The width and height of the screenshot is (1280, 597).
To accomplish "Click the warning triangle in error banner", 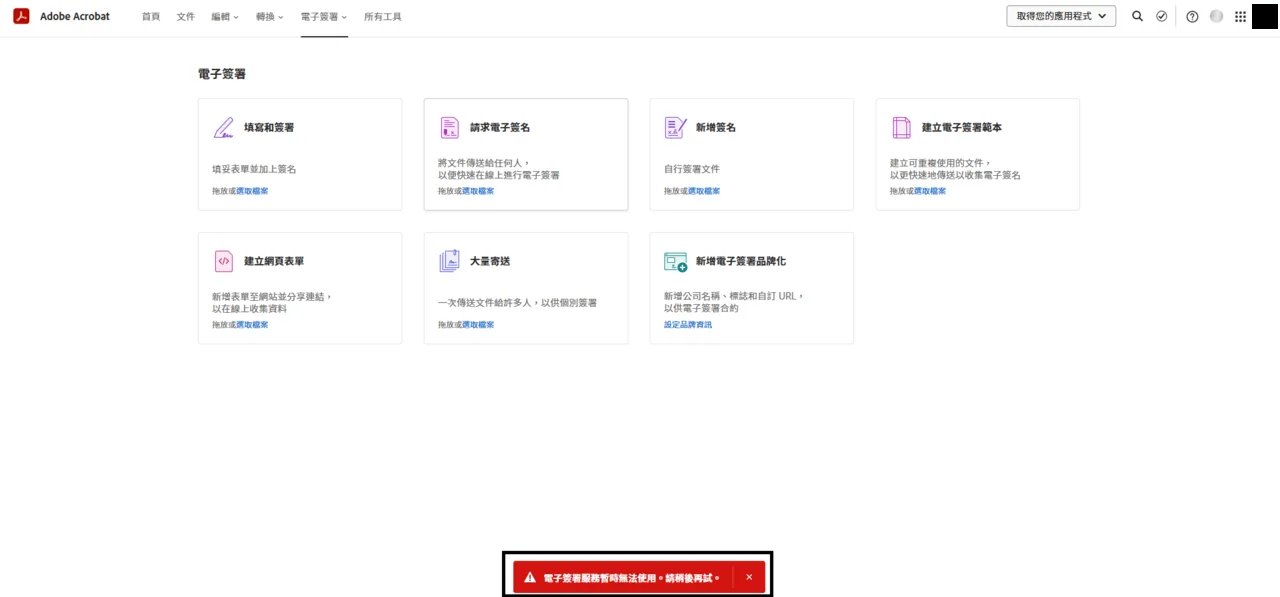I will (x=530, y=577).
